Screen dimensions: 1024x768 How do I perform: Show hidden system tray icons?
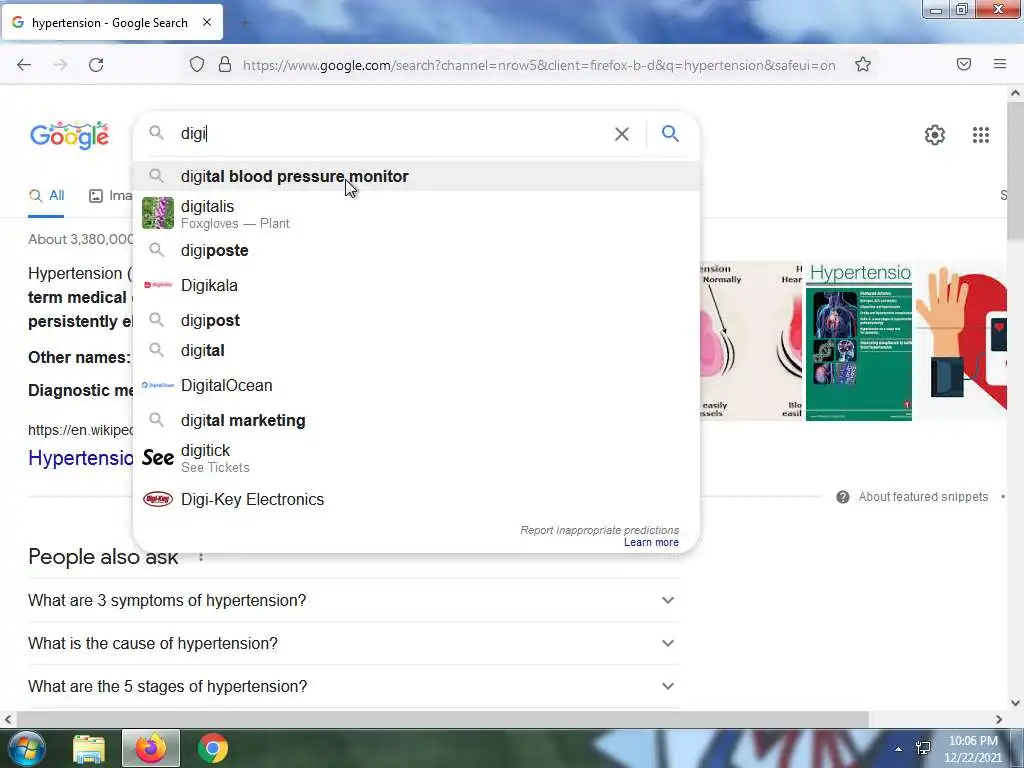(x=898, y=749)
